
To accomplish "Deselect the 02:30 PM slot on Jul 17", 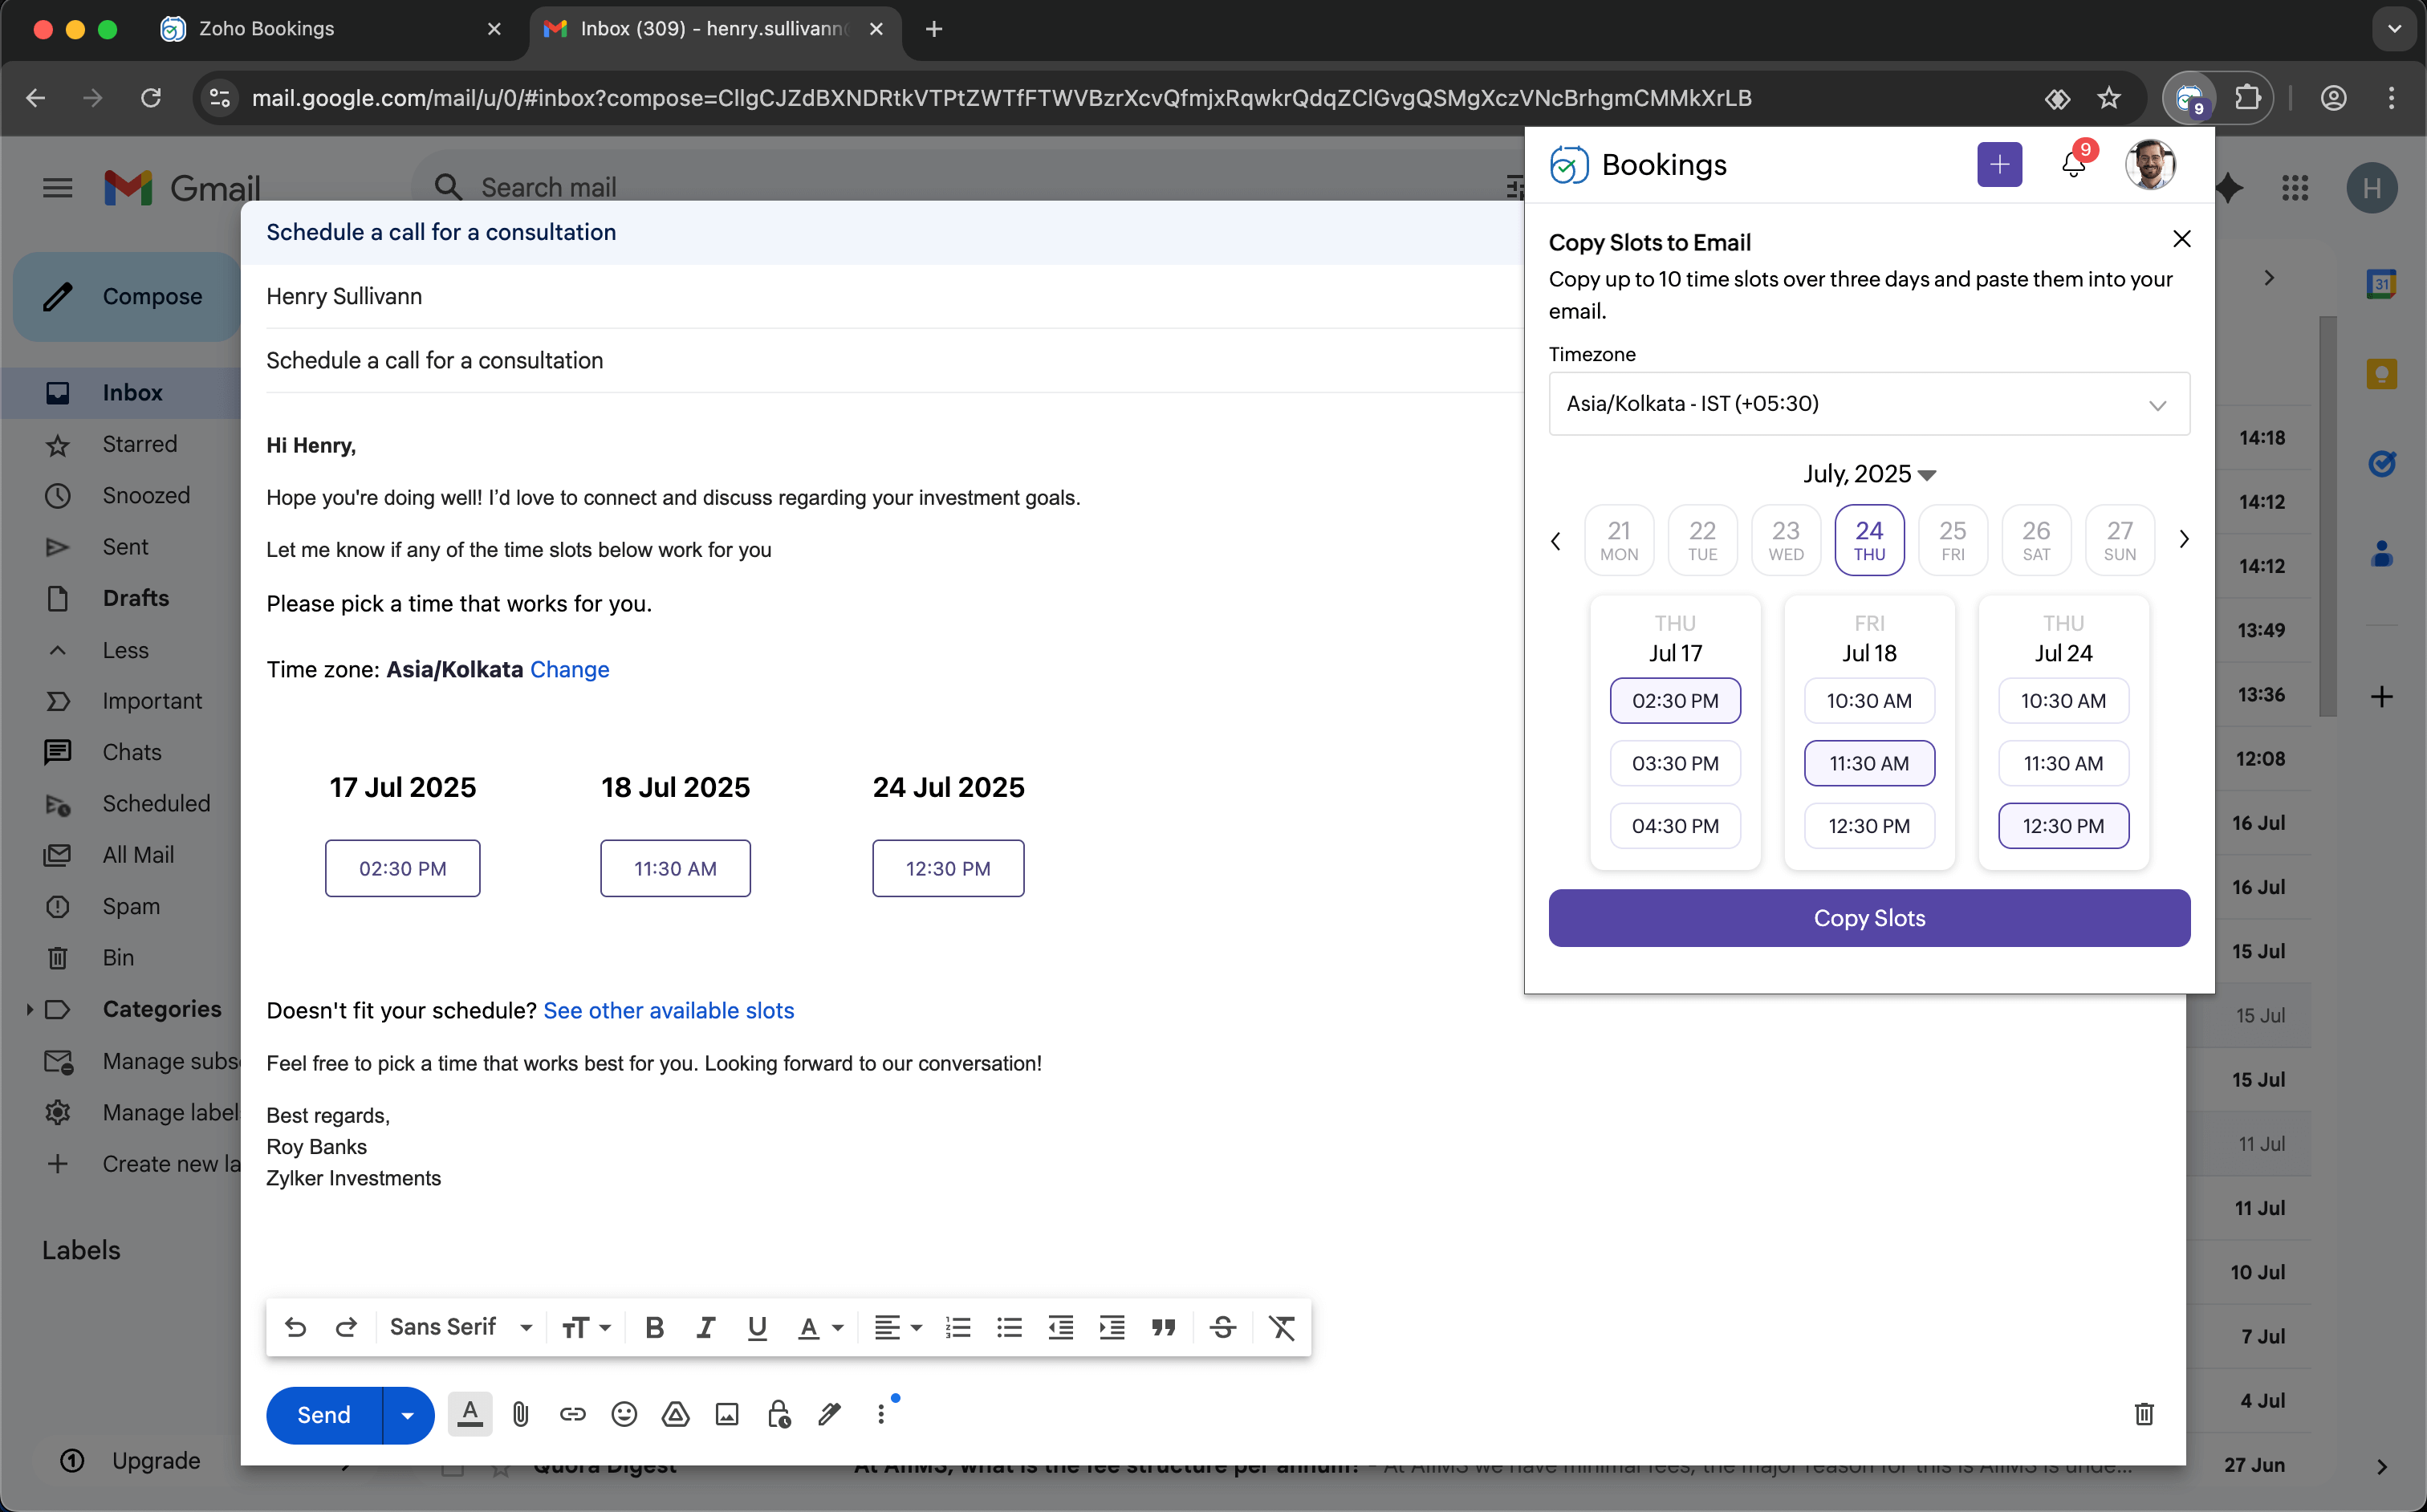I will [1675, 701].
